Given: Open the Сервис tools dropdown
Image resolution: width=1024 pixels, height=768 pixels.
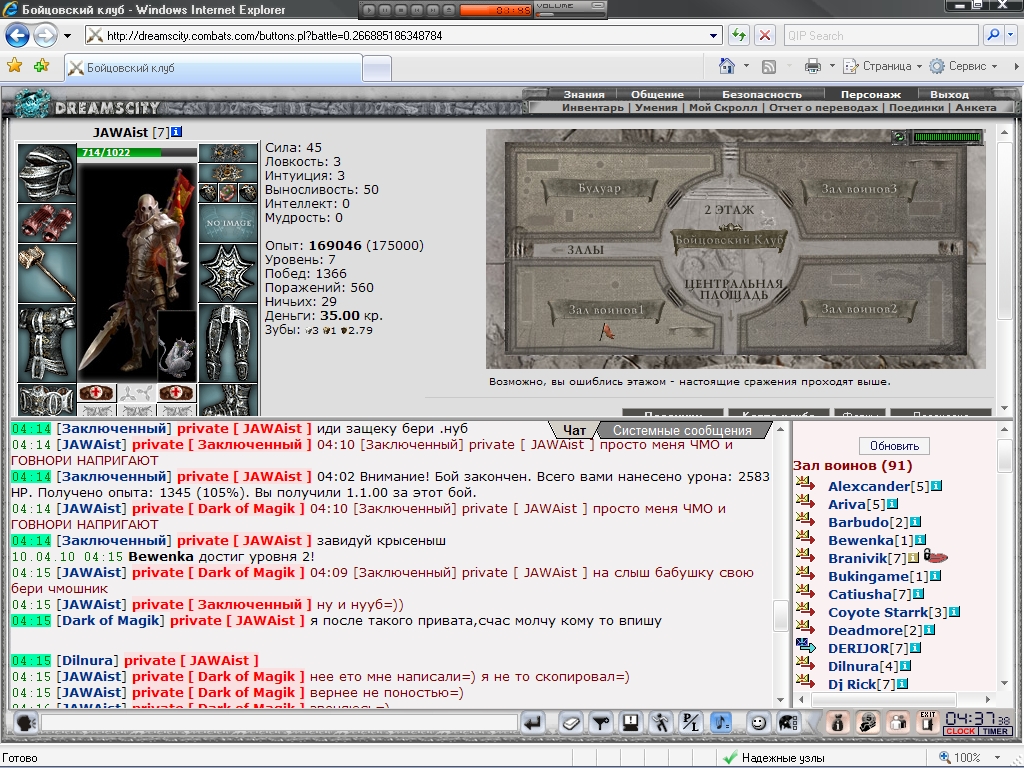Looking at the screenshot, I should pos(965,66).
